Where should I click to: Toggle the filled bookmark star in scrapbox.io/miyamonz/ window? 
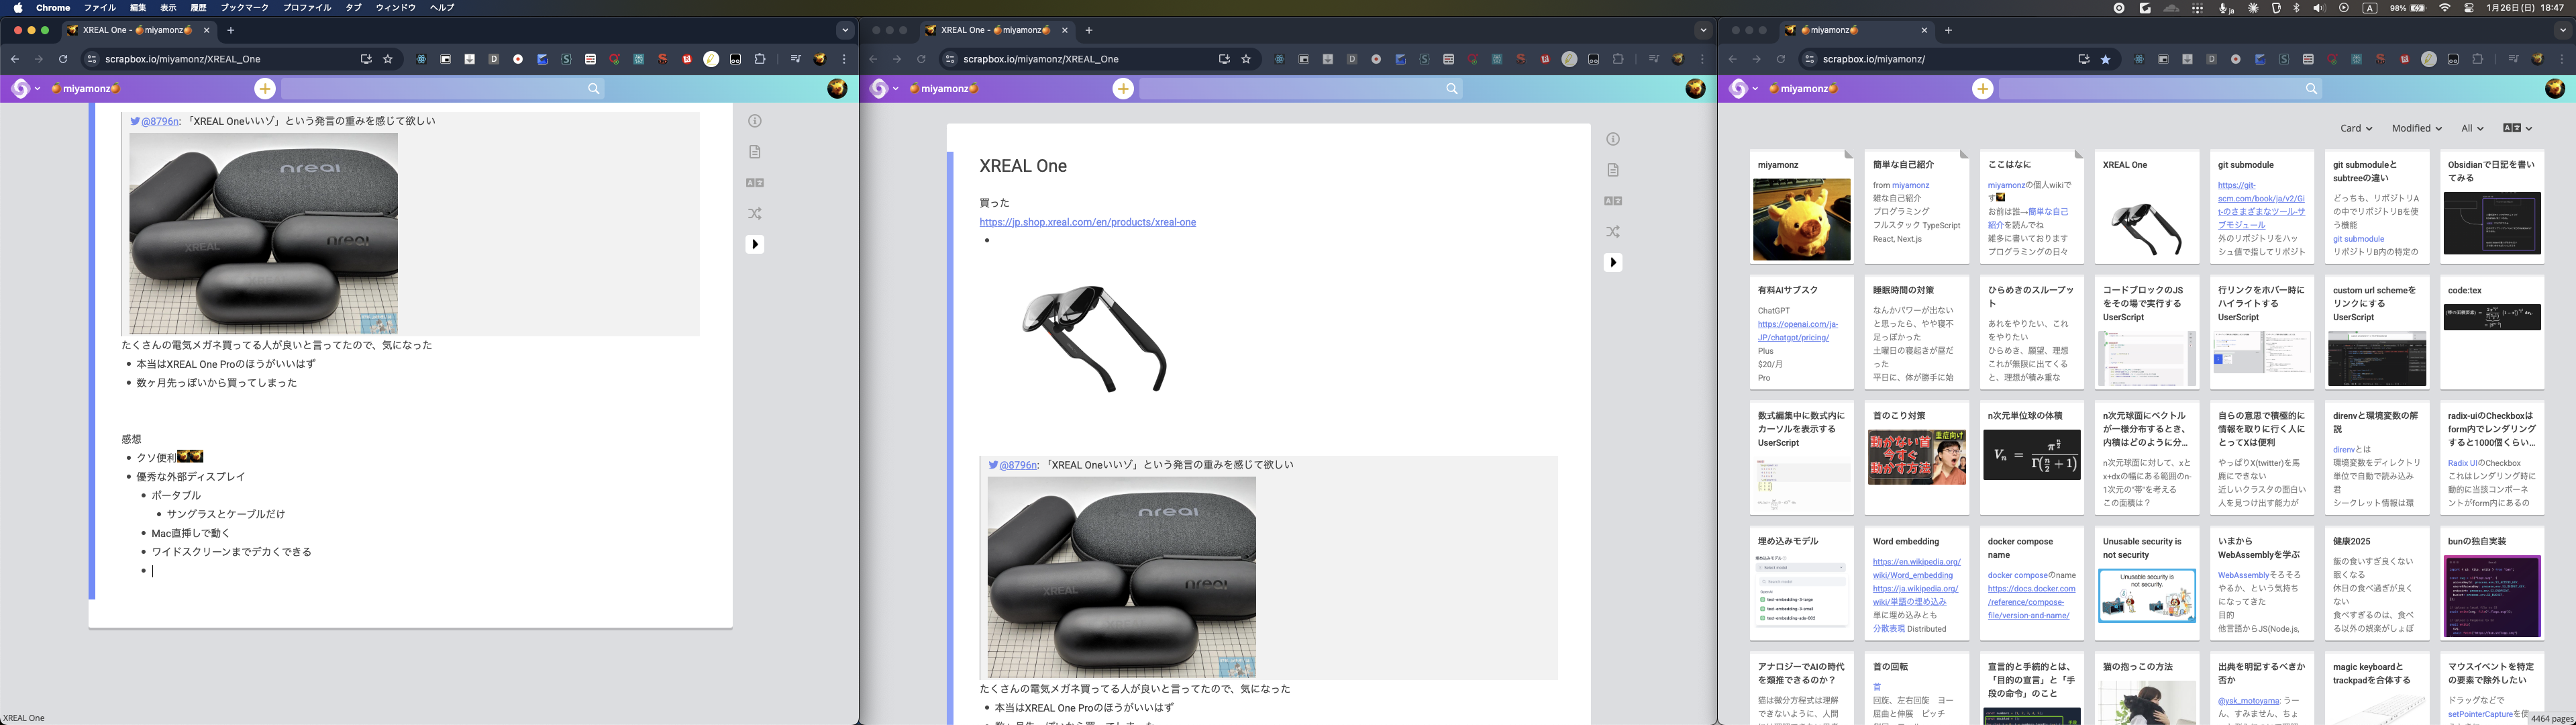point(2105,59)
